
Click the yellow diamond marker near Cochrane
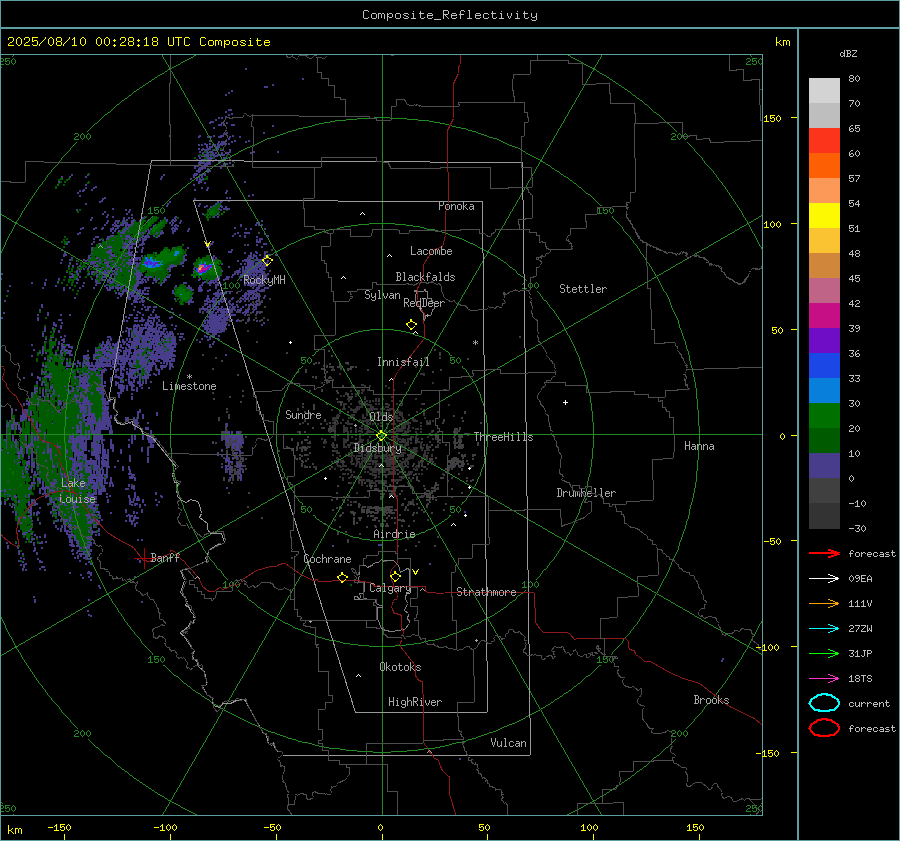point(343,577)
